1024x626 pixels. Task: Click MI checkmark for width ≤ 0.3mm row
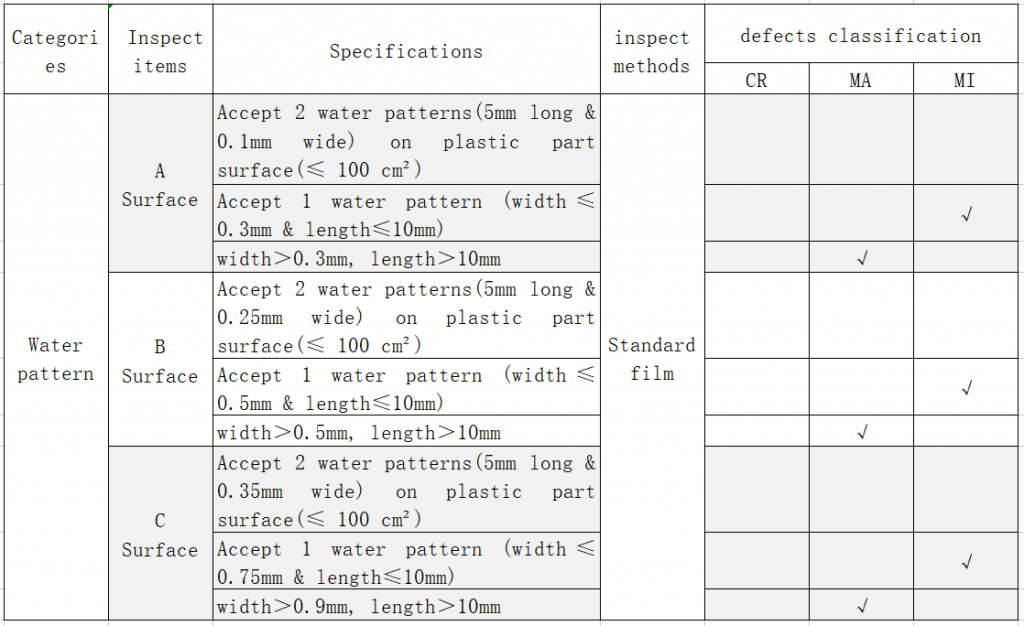tap(967, 213)
